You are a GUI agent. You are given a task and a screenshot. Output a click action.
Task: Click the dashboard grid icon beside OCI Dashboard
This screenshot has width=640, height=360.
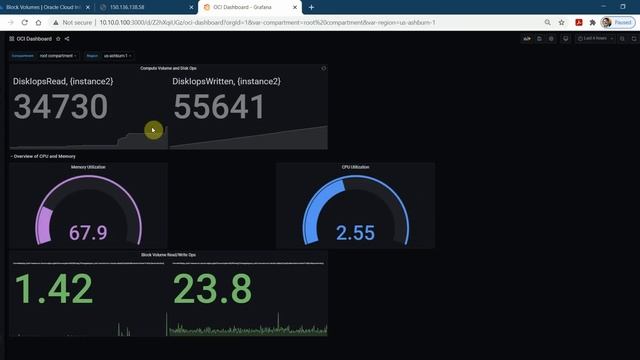pyautogui.click(x=11, y=39)
